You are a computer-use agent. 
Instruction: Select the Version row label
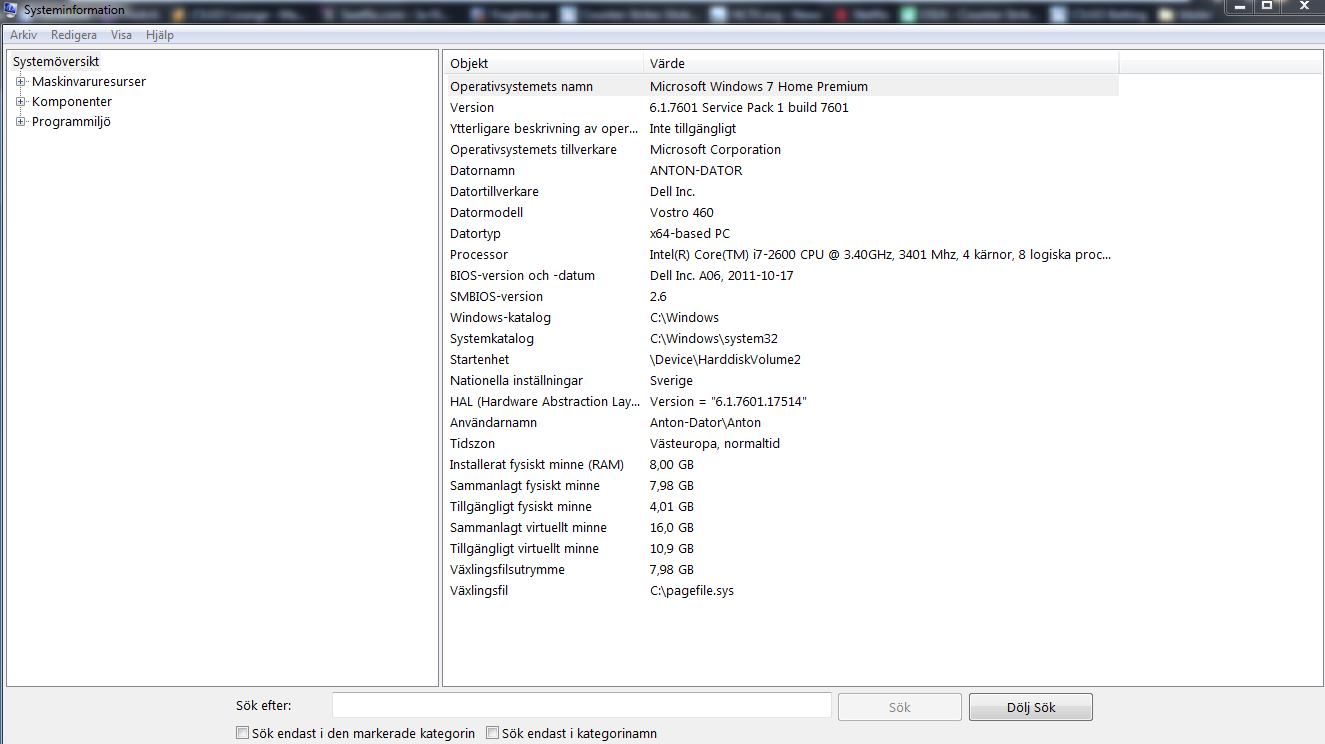[x=472, y=108]
